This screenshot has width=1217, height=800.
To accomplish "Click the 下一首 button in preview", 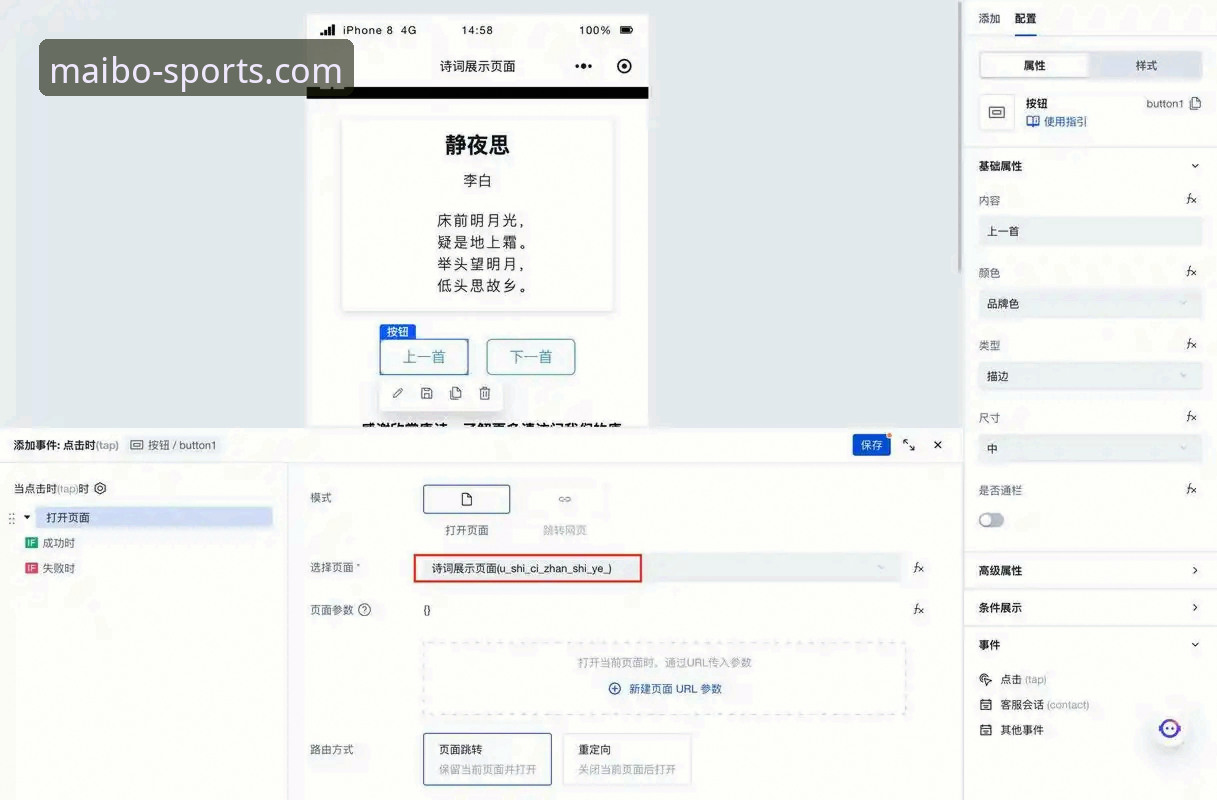I will [x=531, y=357].
